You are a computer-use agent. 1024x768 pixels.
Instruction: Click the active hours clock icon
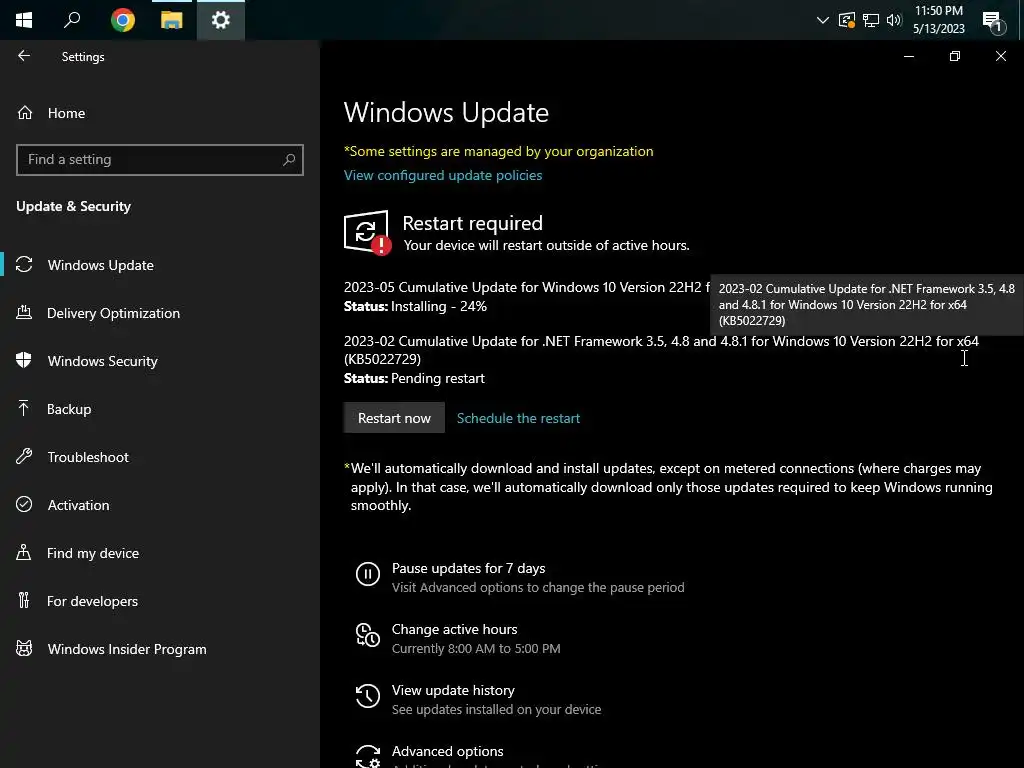(x=368, y=635)
